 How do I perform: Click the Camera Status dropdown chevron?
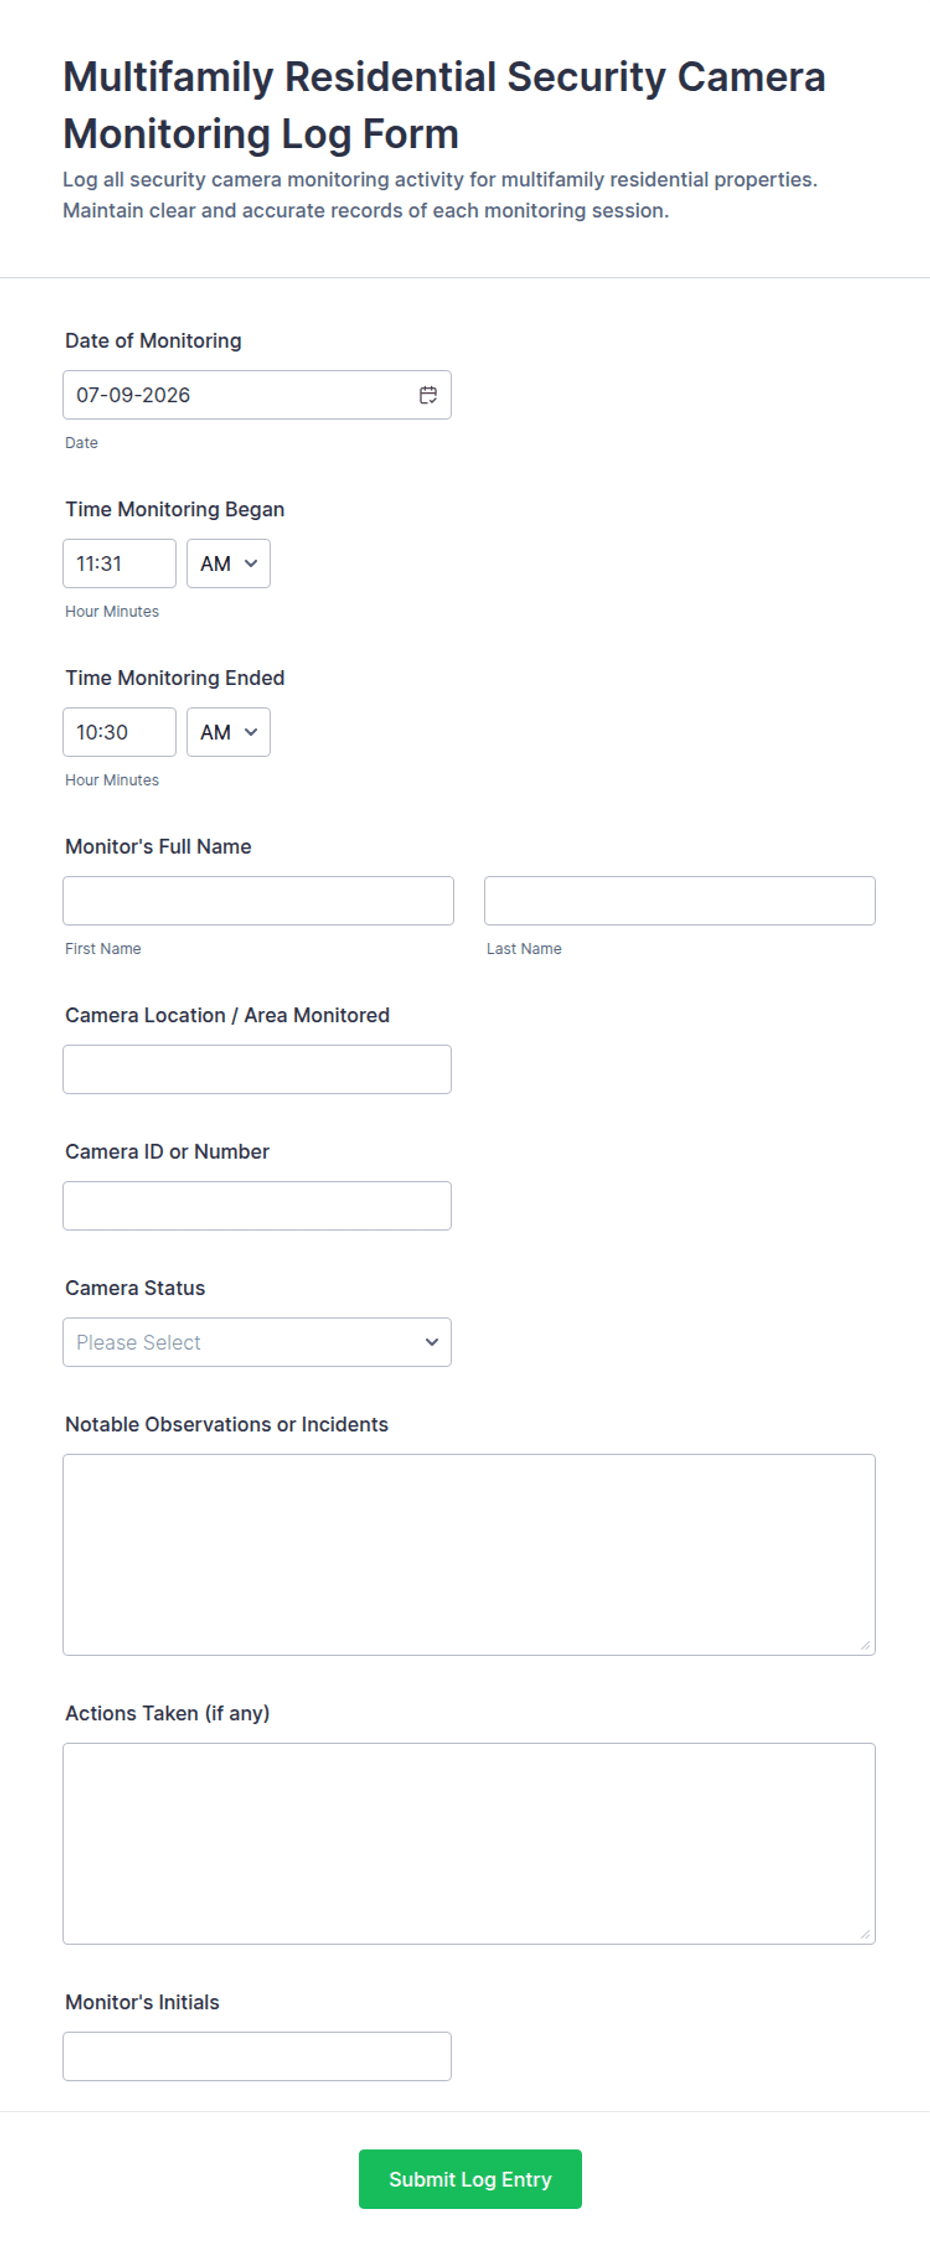click(432, 1342)
